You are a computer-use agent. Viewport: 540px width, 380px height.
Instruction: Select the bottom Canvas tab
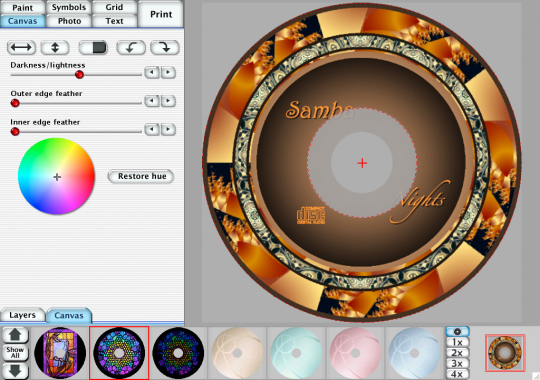click(69, 315)
